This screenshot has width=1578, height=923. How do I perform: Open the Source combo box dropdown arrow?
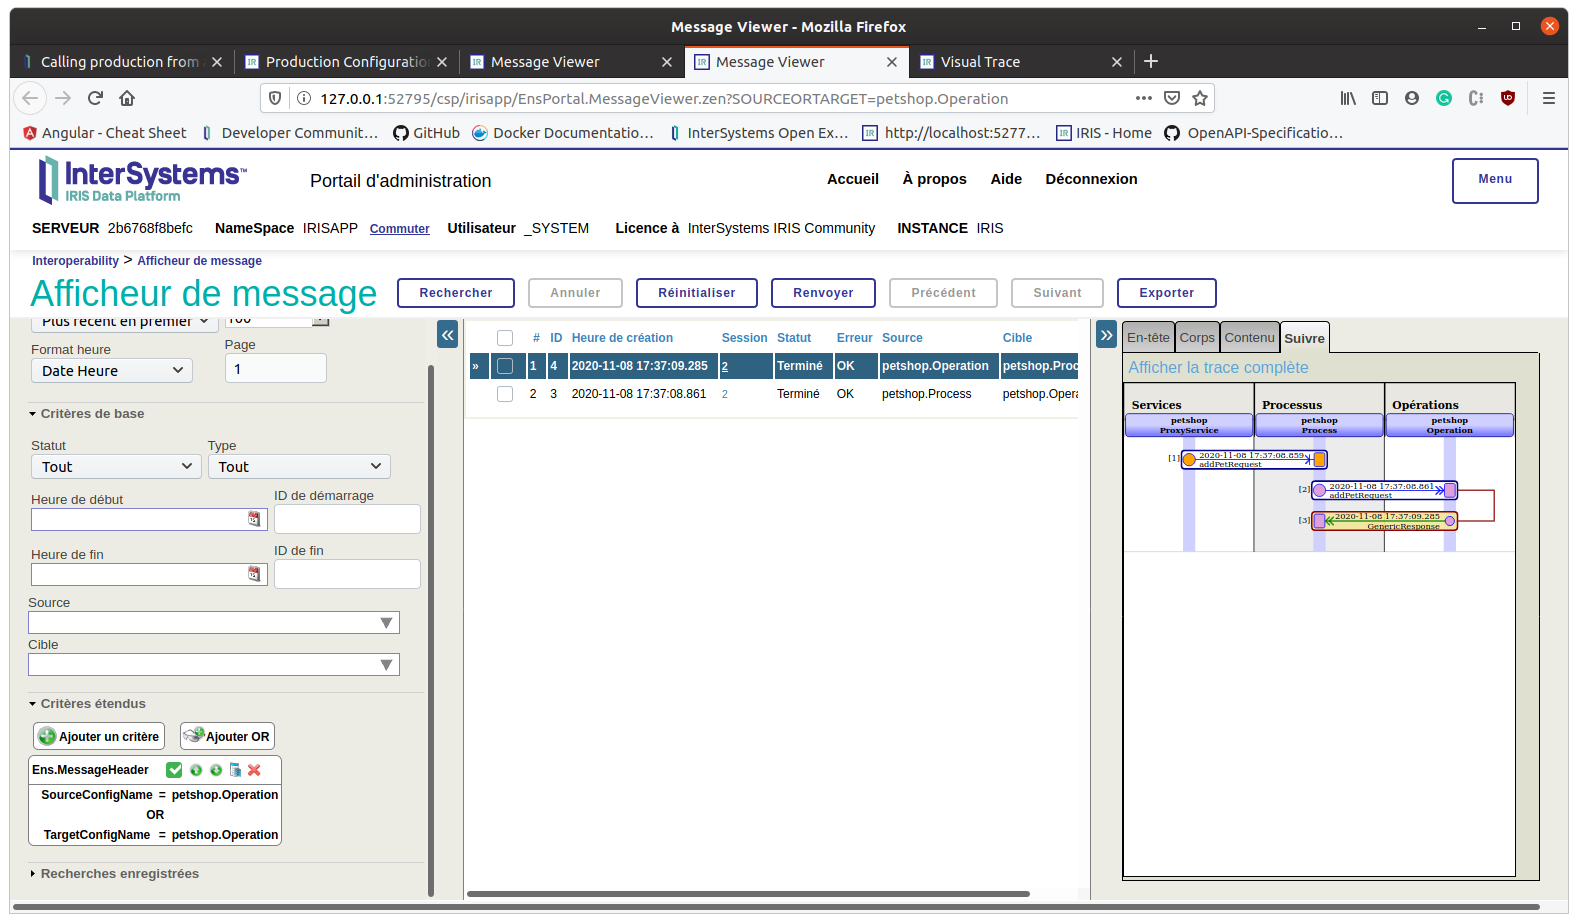coord(386,623)
